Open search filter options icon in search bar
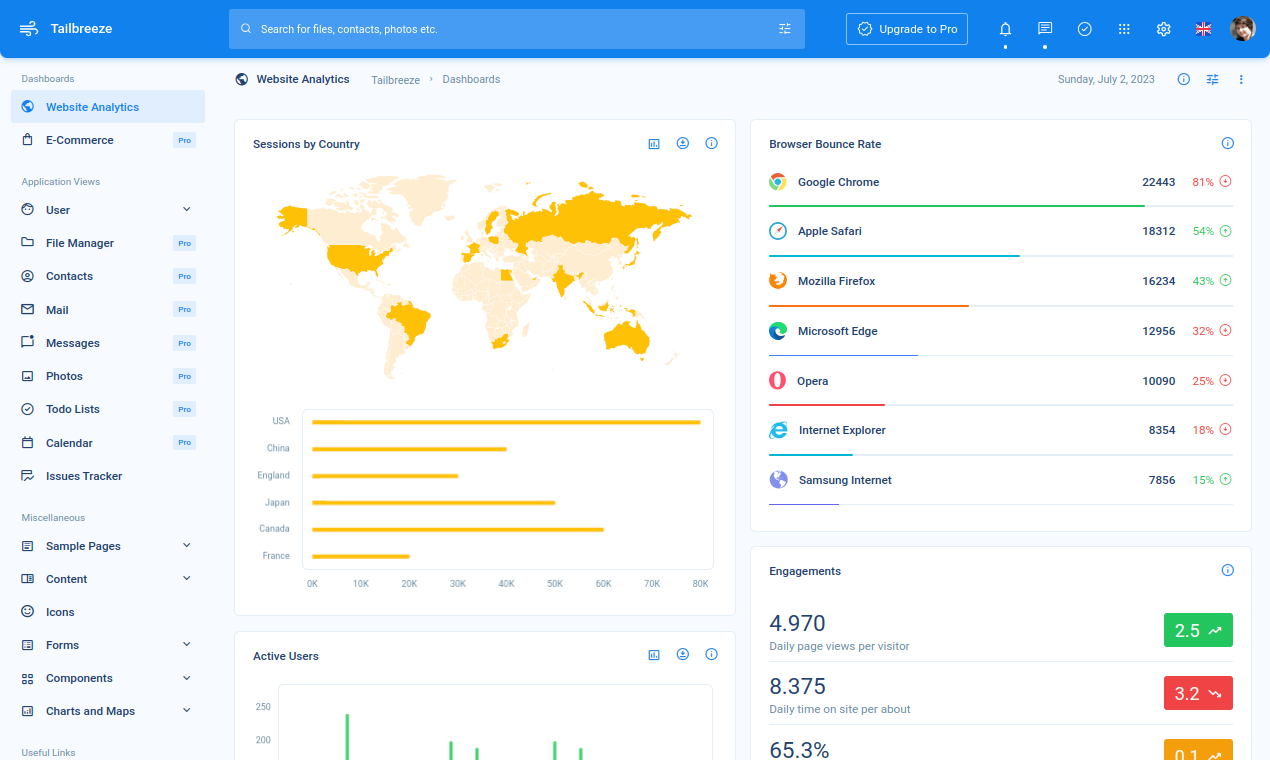This screenshot has height=760, width=1270. 785,29
